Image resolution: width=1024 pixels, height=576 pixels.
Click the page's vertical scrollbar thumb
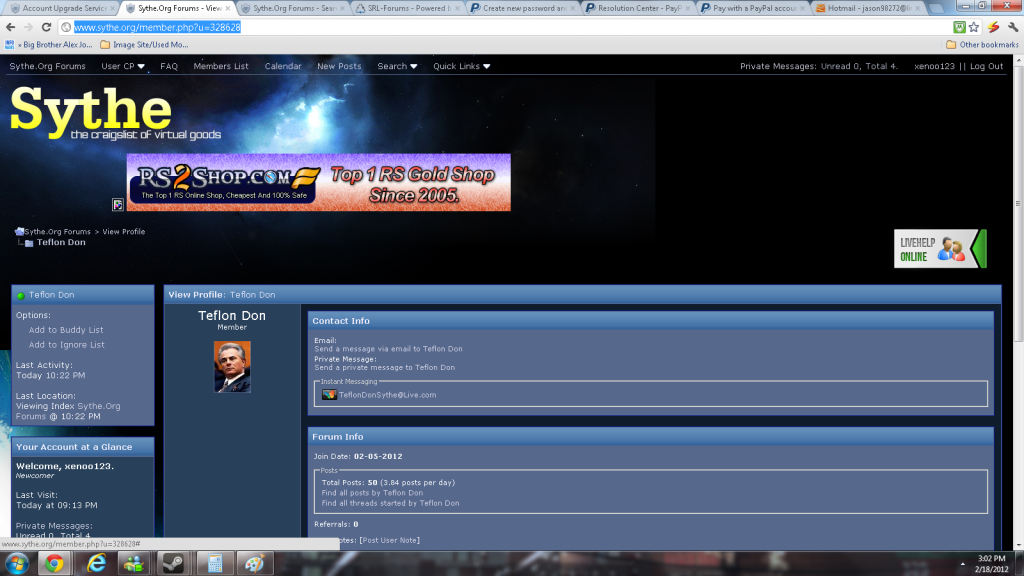tap(1018, 204)
